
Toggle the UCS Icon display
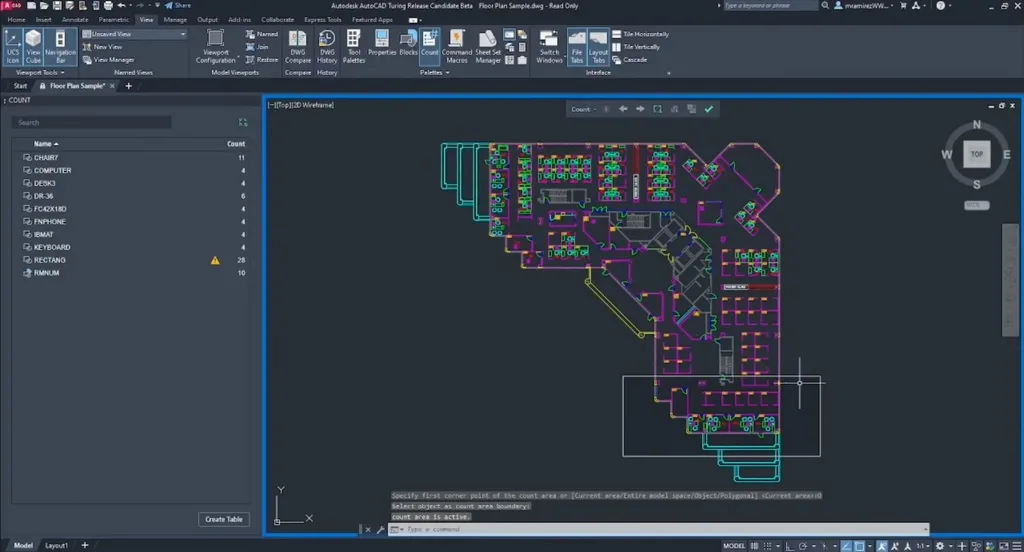[x=12, y=46]
